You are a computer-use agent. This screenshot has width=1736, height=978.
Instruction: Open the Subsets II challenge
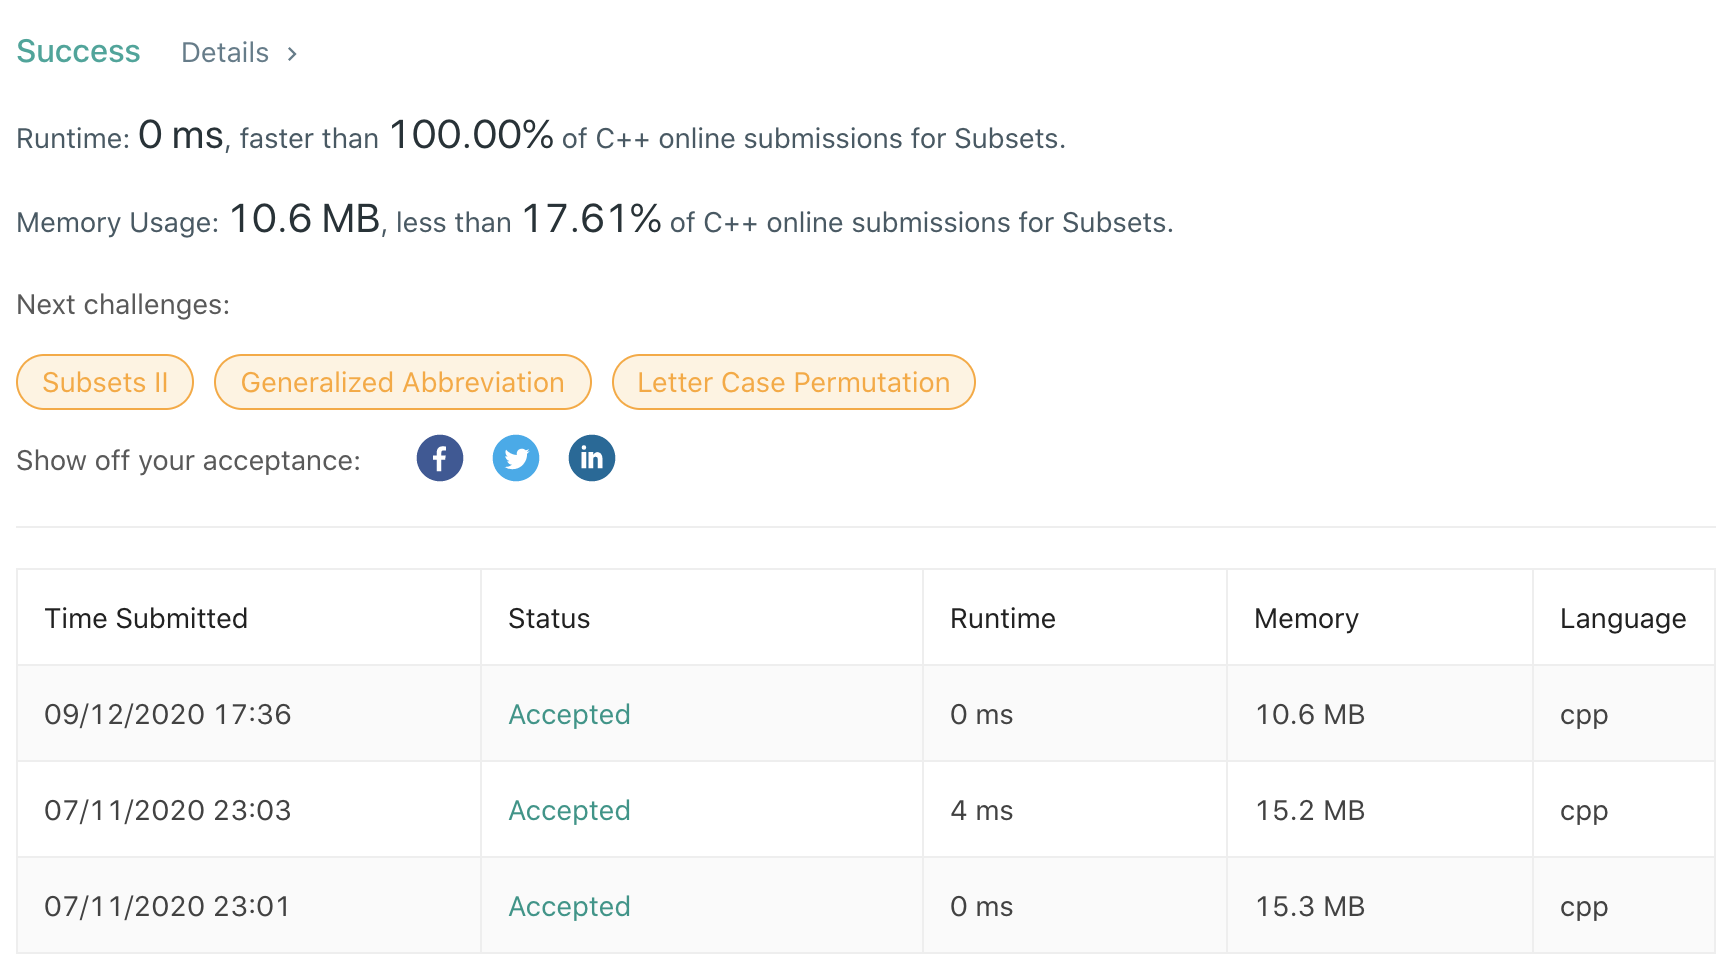point(104,382)
